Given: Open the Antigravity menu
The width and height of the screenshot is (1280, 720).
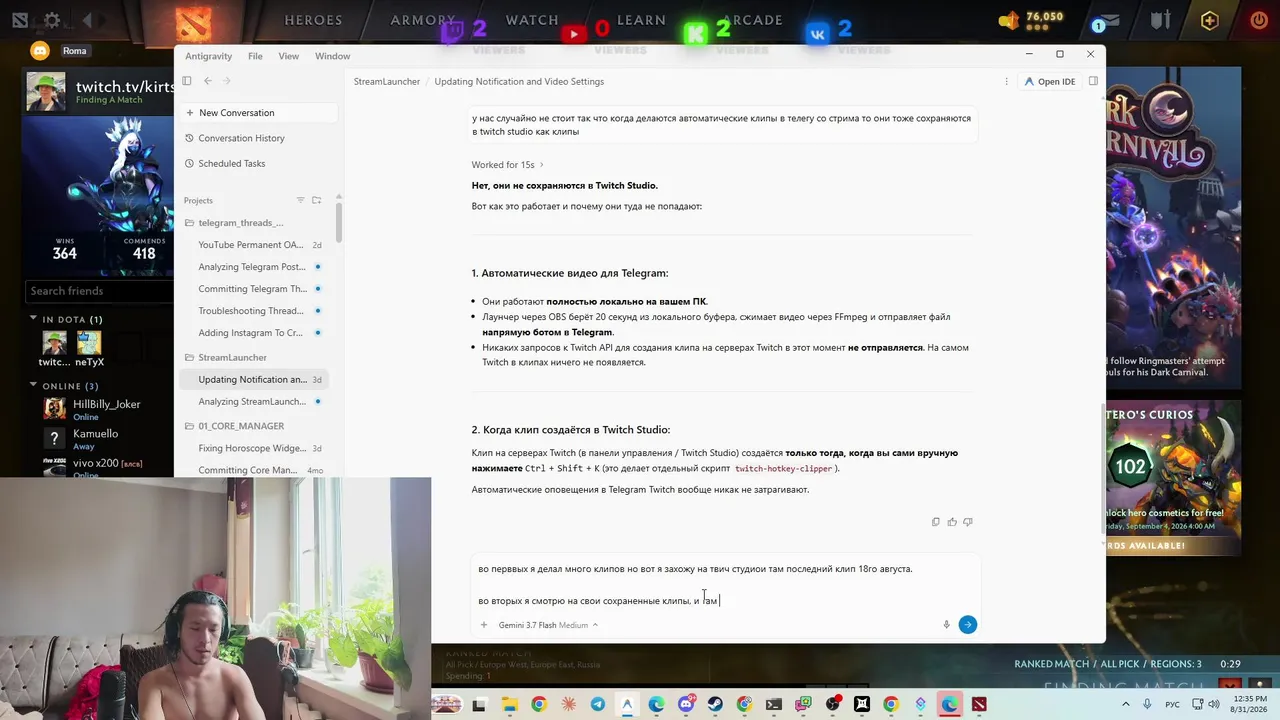Looking at the screenshot, I should click(x=208, y=56).
